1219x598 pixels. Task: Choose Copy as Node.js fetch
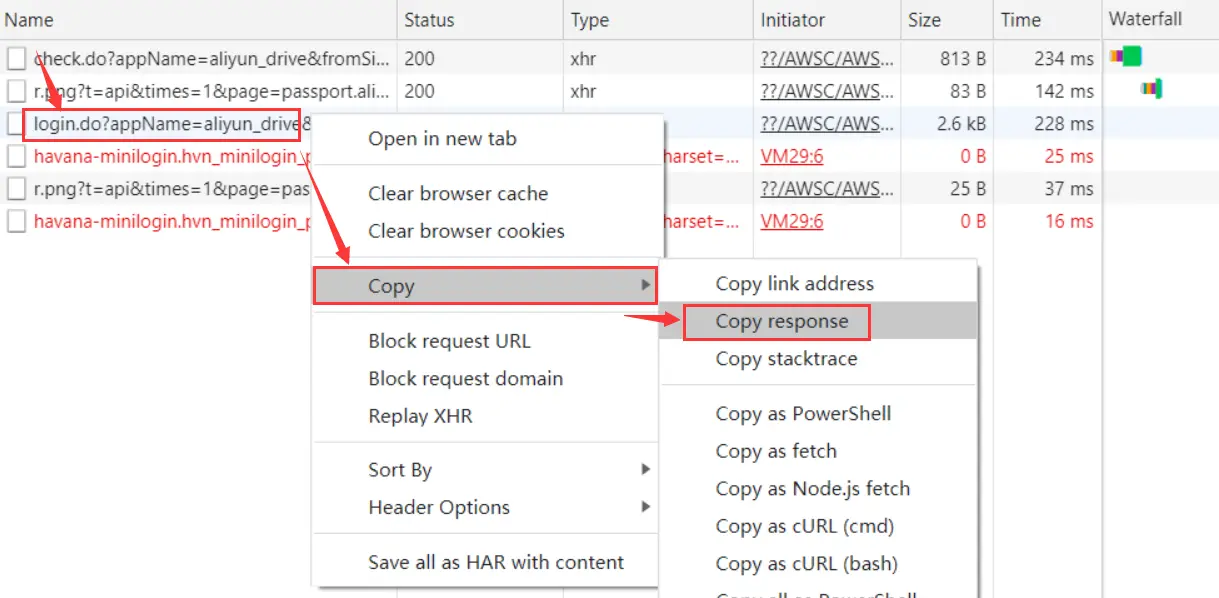coord(812,489)
